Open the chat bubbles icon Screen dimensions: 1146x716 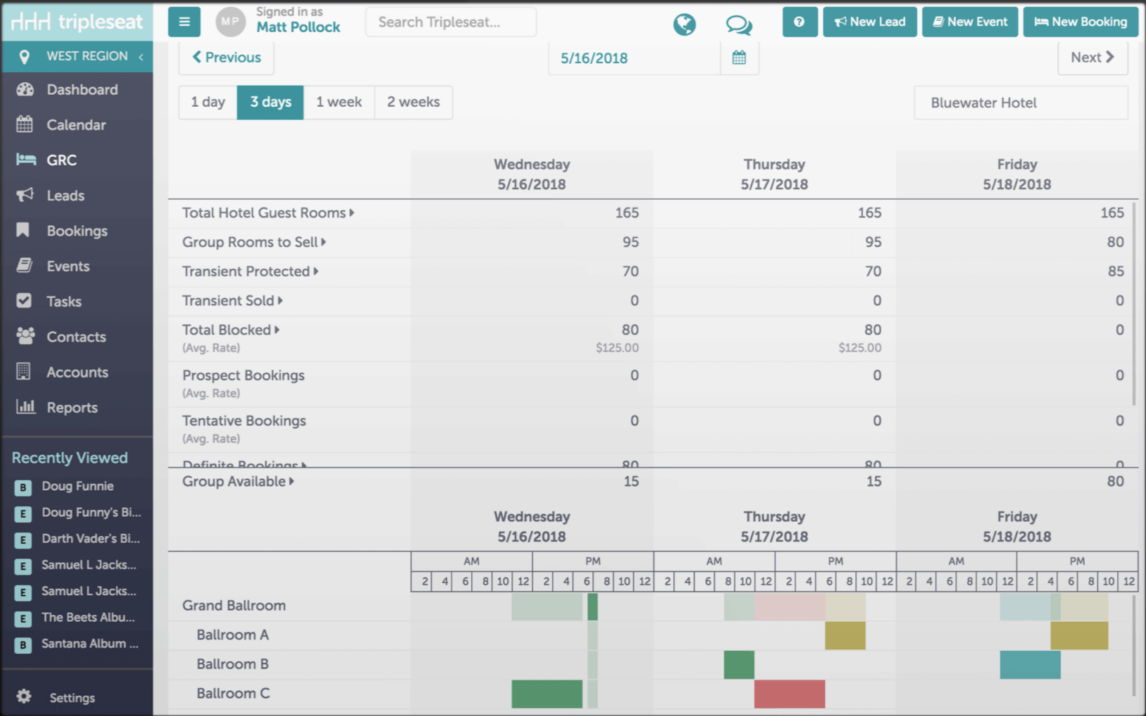(x=738, y=25)
